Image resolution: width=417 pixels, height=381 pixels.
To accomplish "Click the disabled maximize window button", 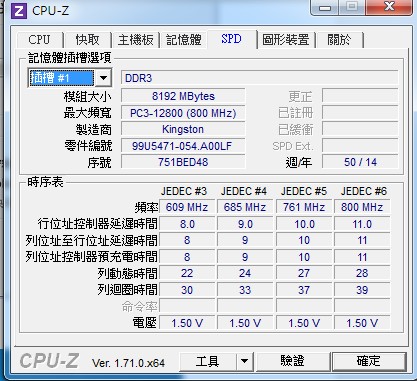I will (x=351, y=7).
